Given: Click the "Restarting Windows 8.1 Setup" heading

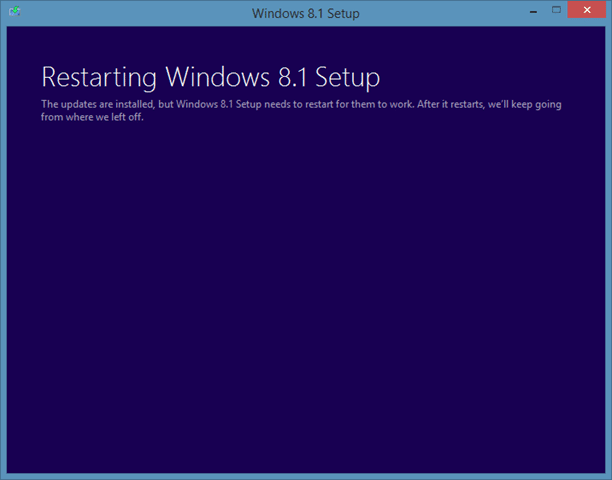Looking at the screenshot, I should [210, 78].
